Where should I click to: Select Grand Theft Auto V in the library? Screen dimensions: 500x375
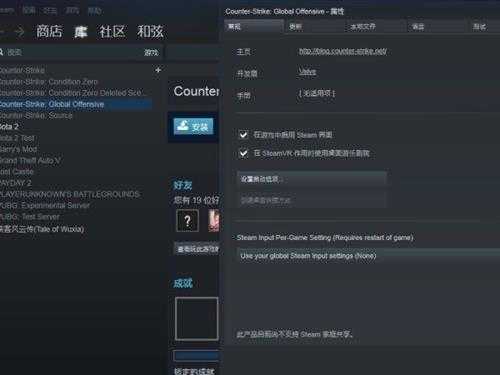[30, 161]
